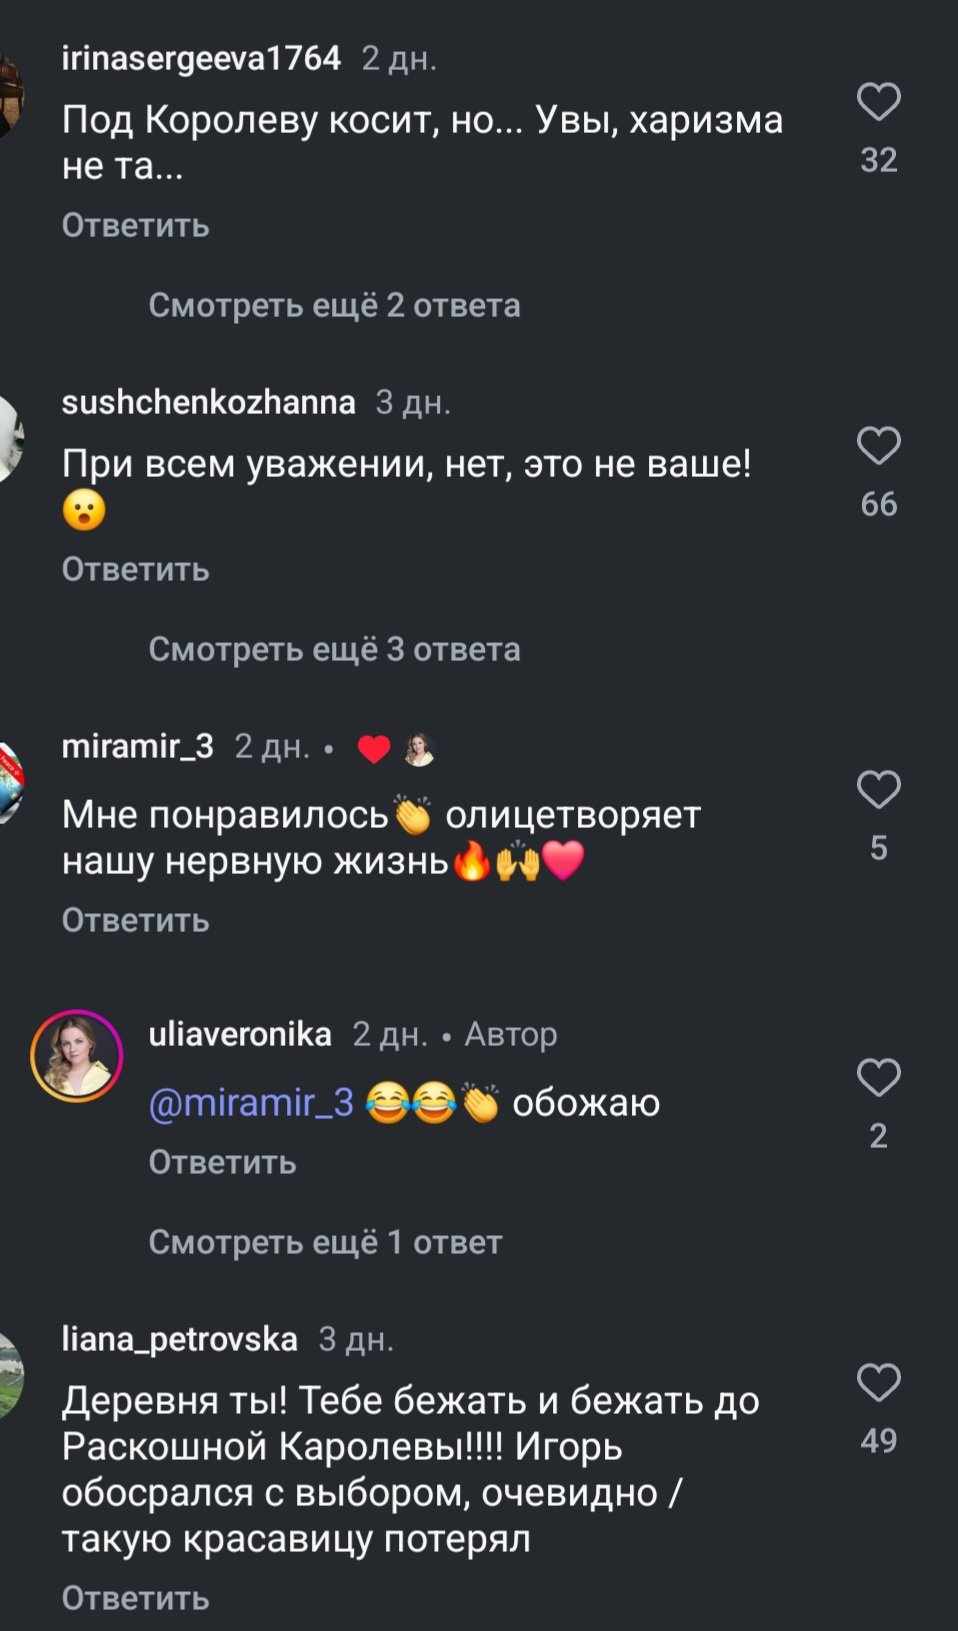Like sushchenkozhanna's comment with the heart
The image size is (958, 1631).
coord(879,446)
